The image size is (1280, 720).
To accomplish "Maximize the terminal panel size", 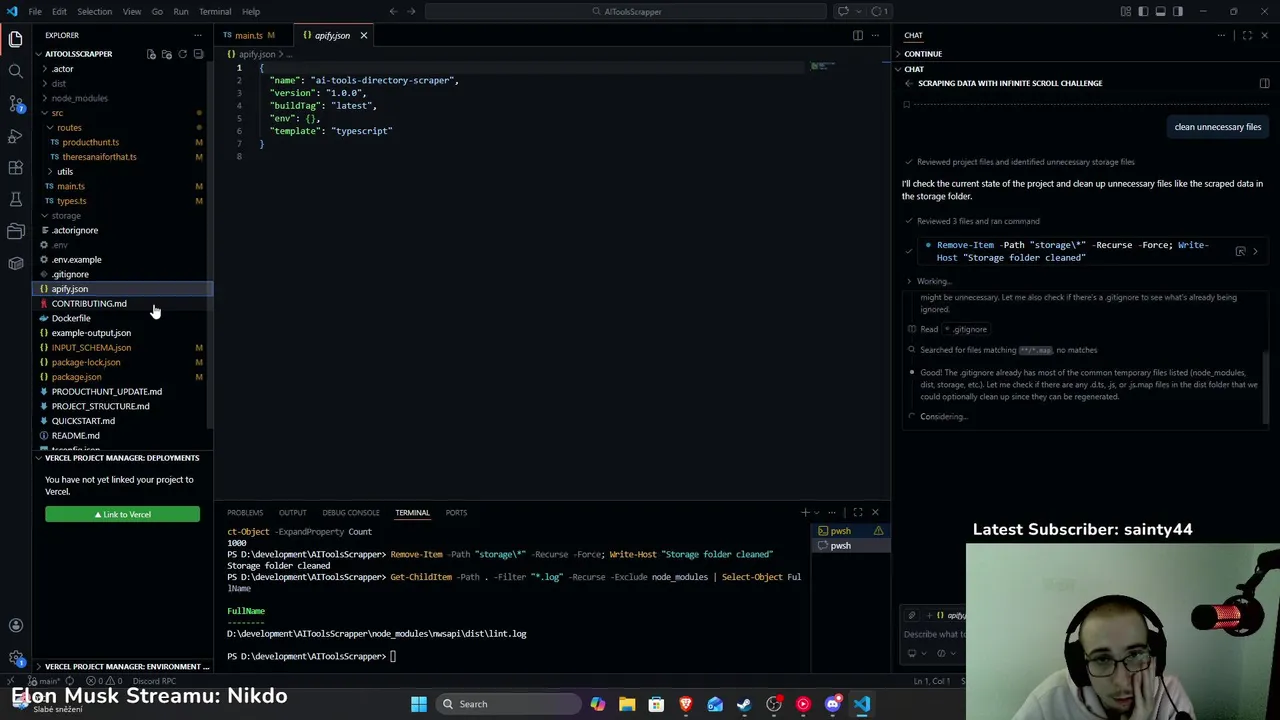I will tap(857, 512).
